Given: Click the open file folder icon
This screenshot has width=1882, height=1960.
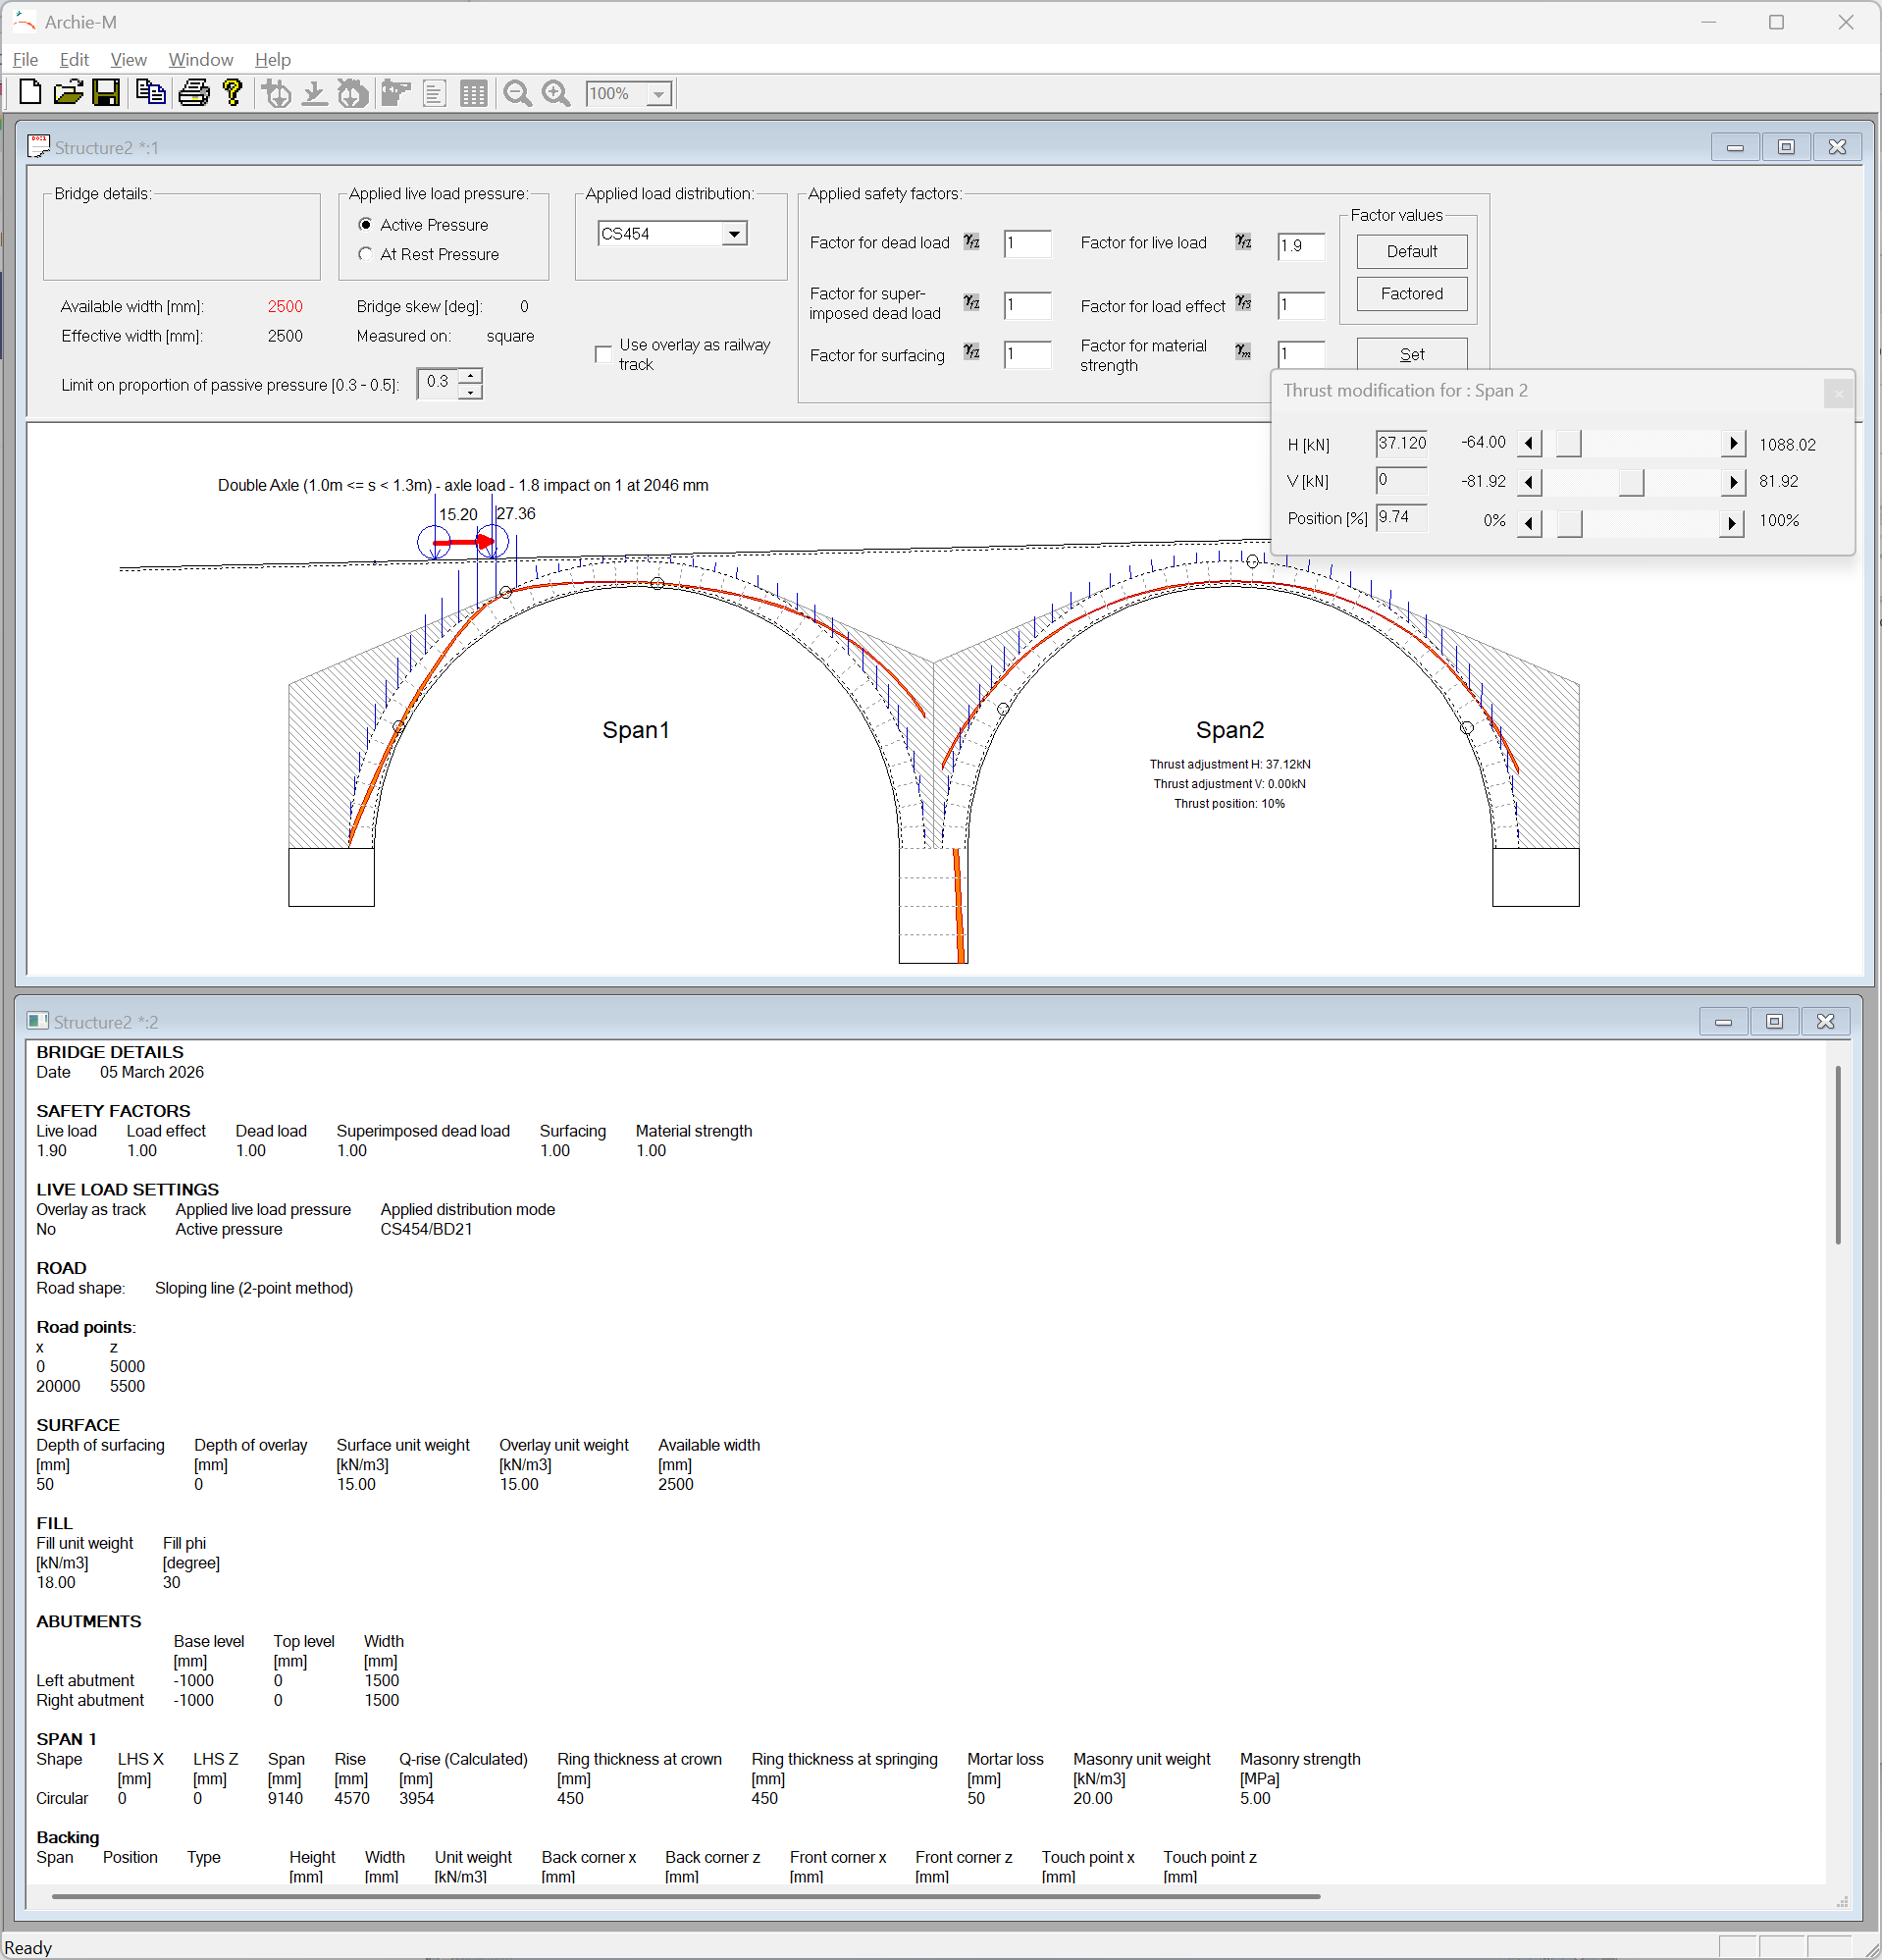Looking at the screenshot, I should [68, 93].
